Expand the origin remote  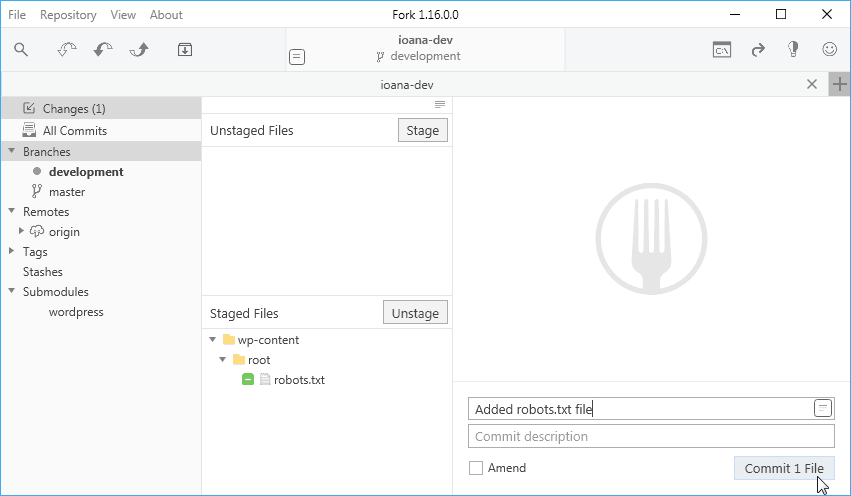tap(21, 231)
